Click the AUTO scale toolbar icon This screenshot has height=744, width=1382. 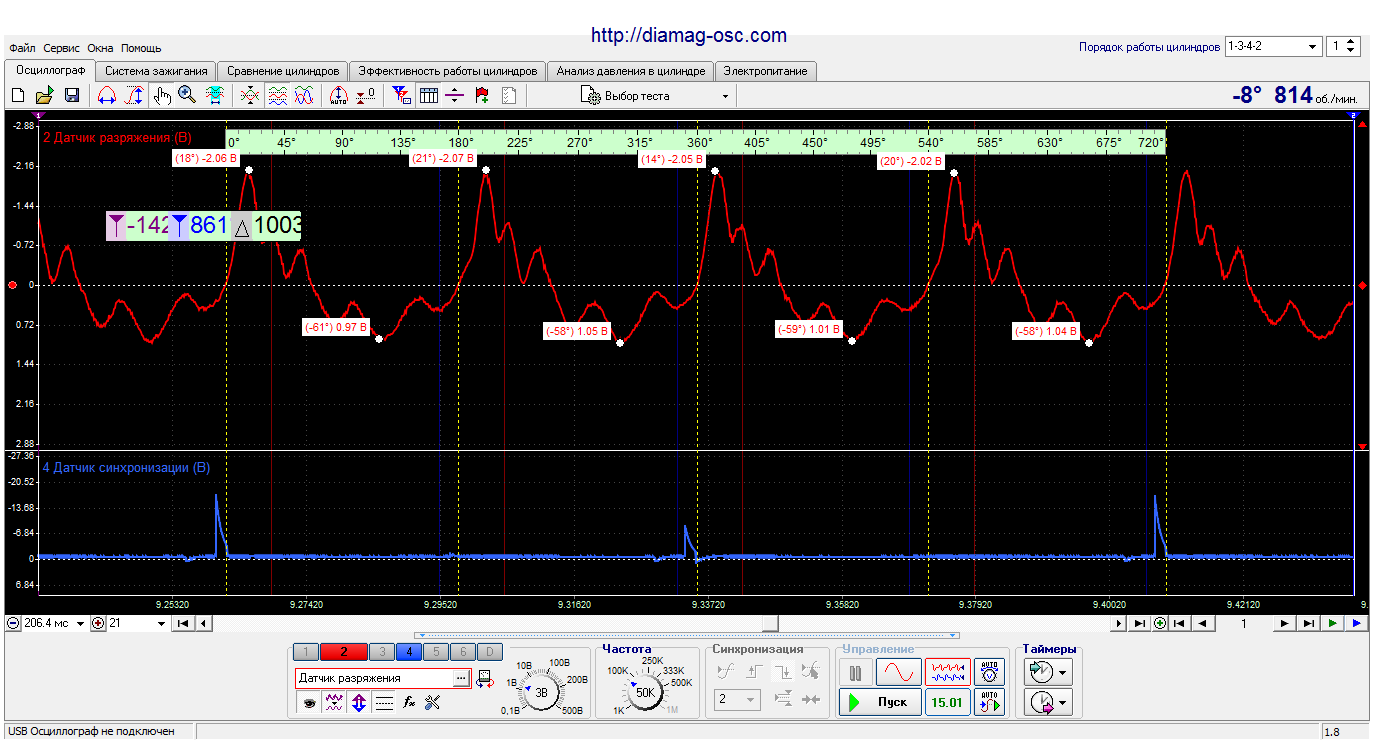click(x=339, y=96)
